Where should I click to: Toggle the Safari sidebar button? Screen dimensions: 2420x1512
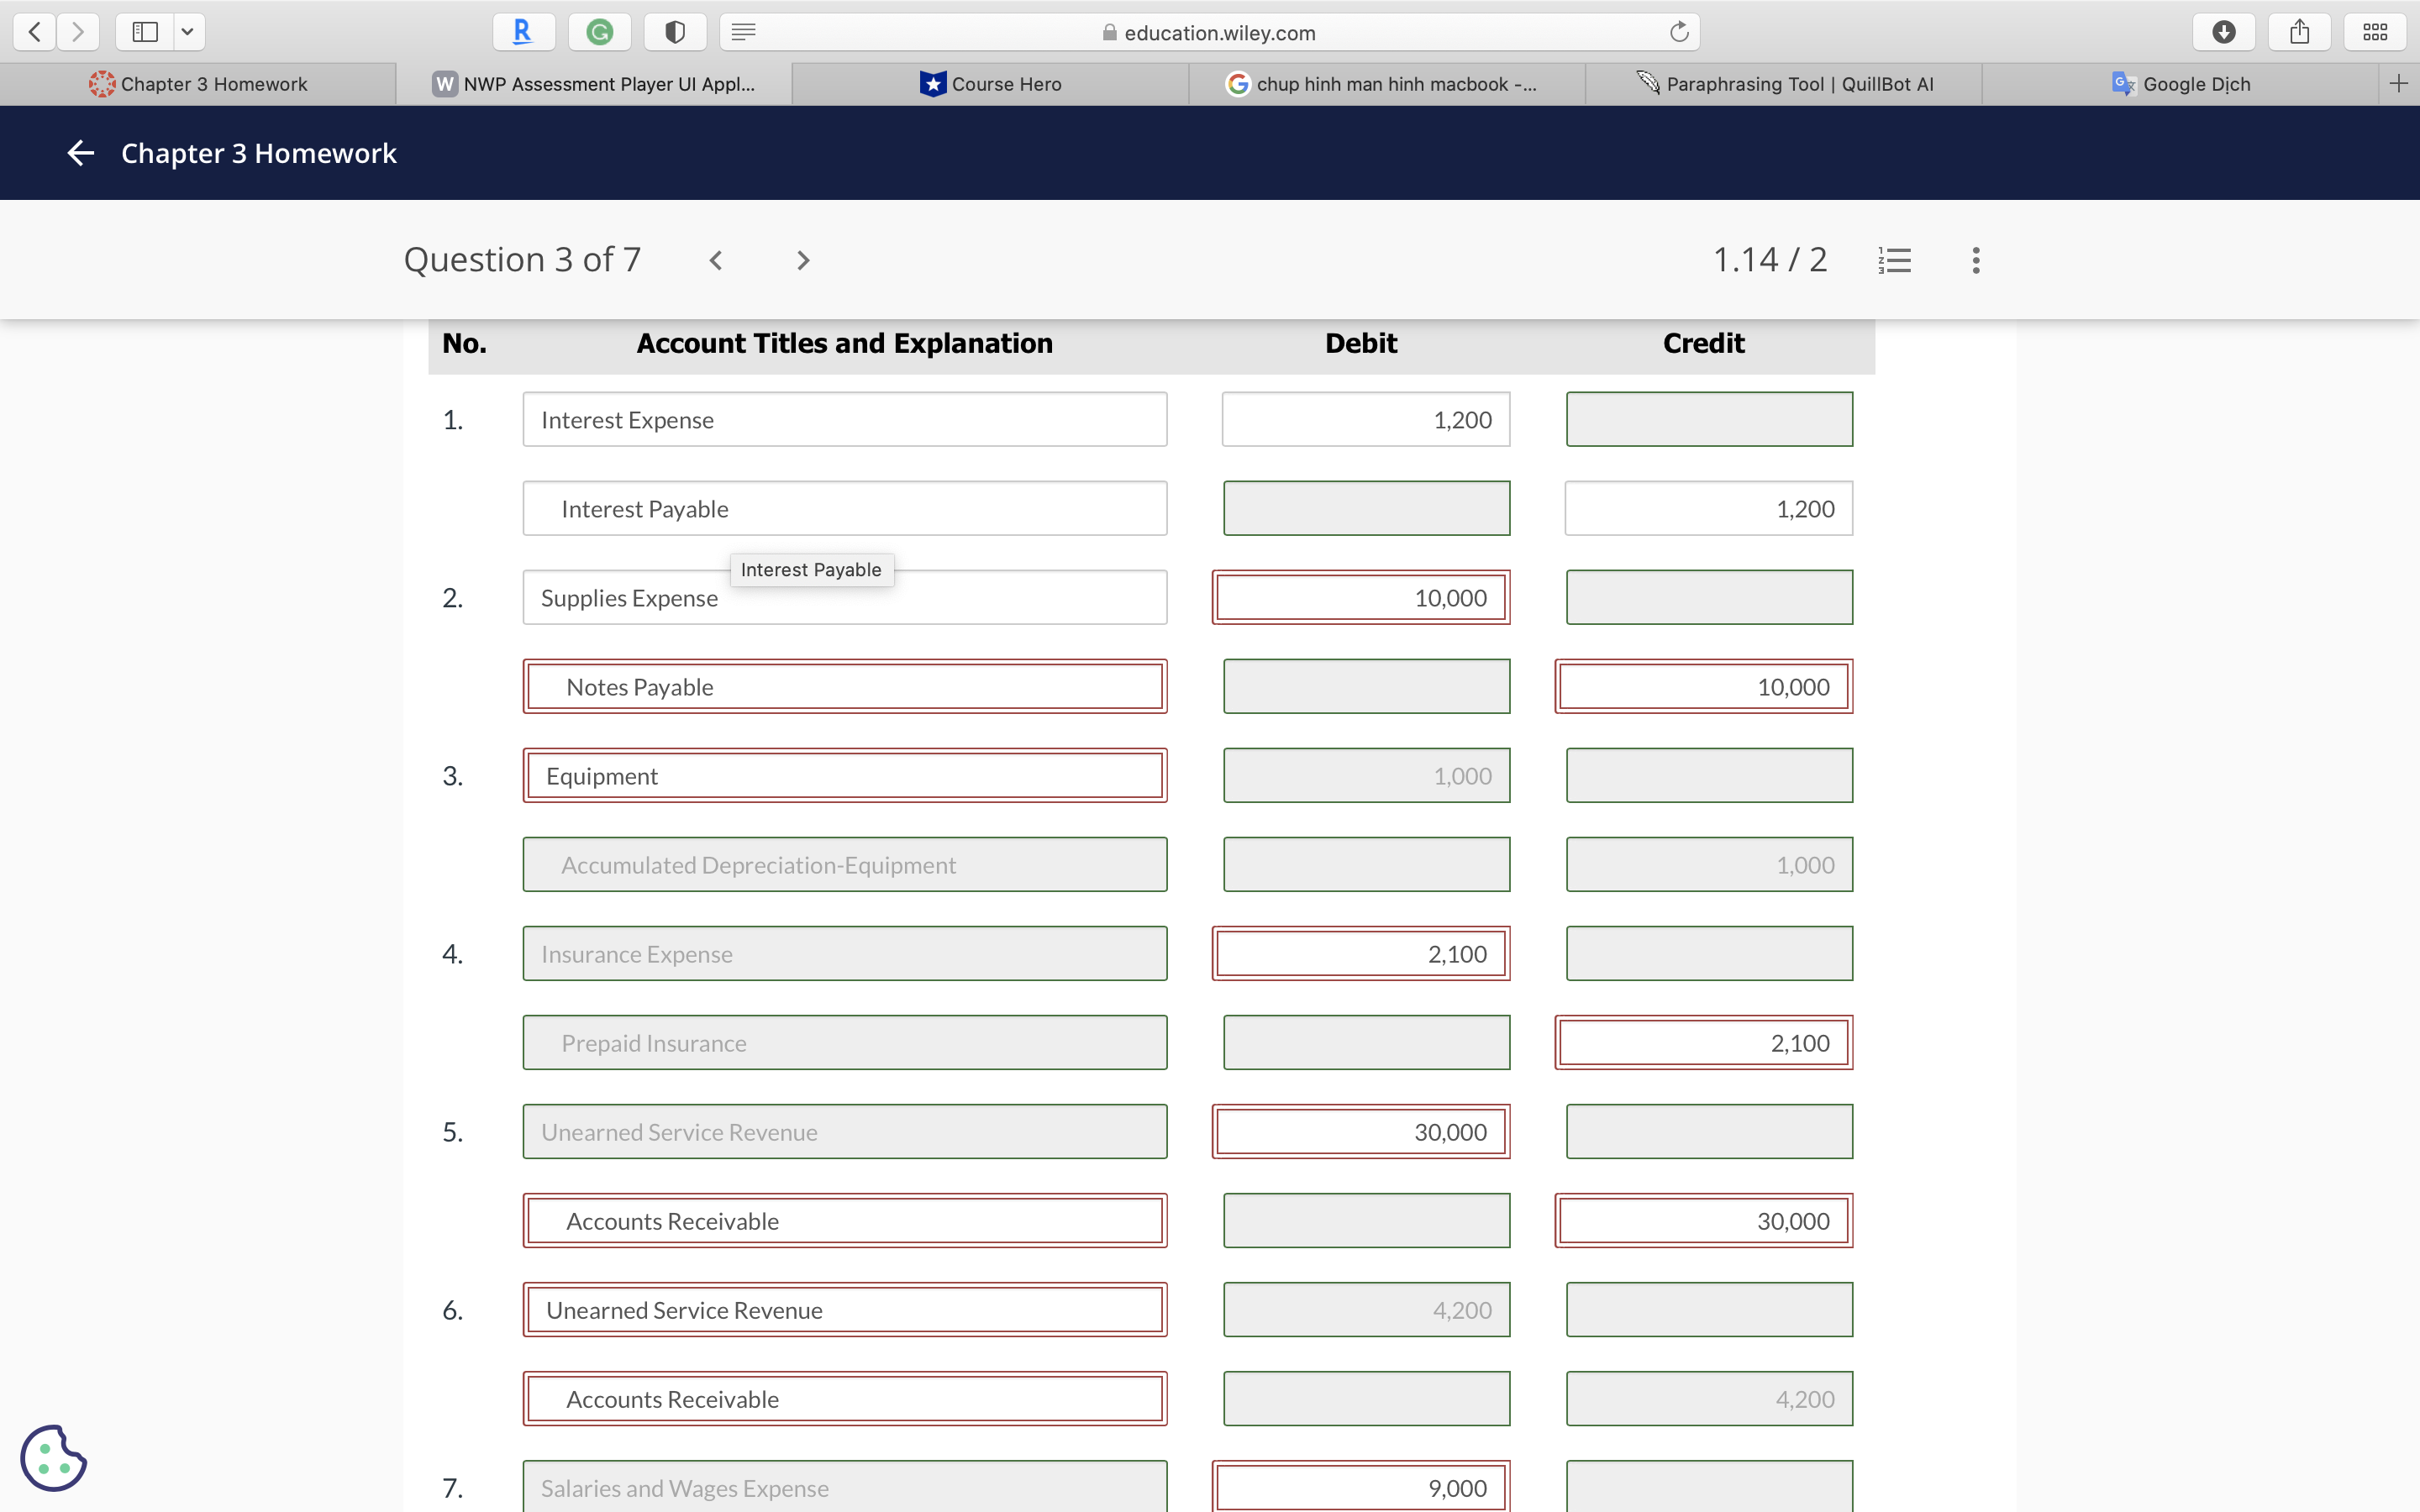145,32
